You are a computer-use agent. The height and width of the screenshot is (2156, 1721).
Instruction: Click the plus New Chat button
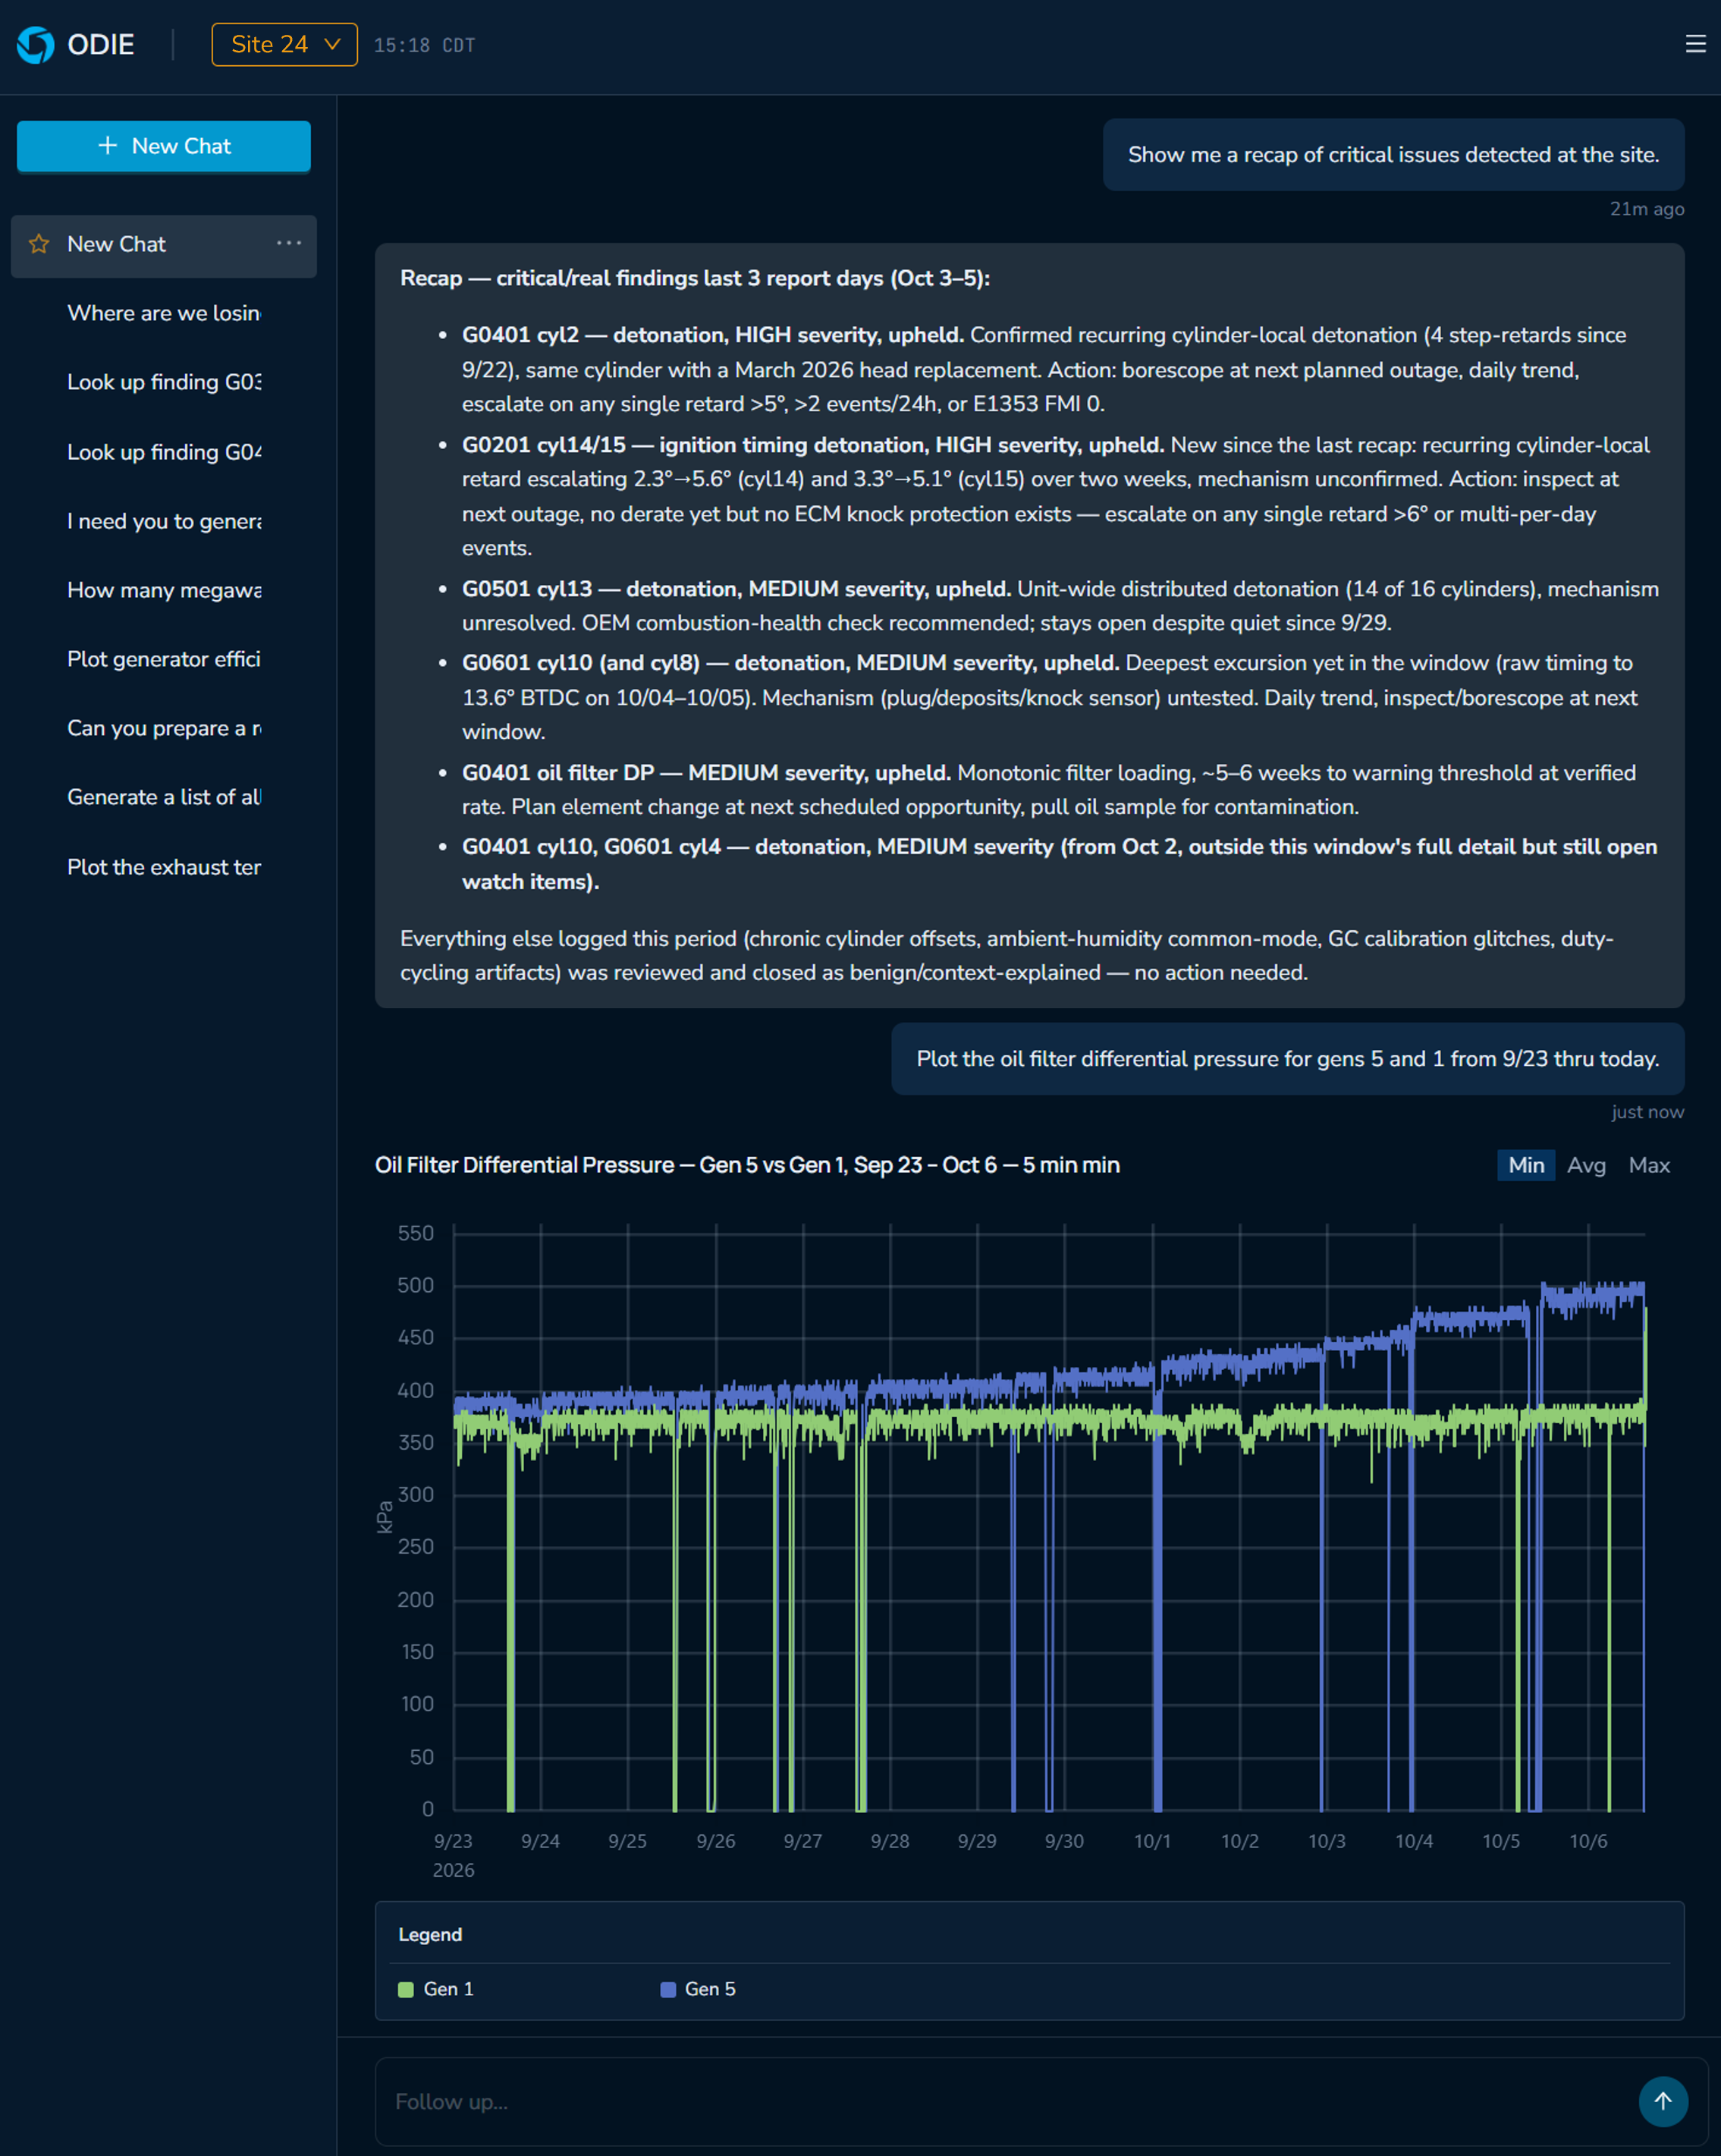(164, 146)
